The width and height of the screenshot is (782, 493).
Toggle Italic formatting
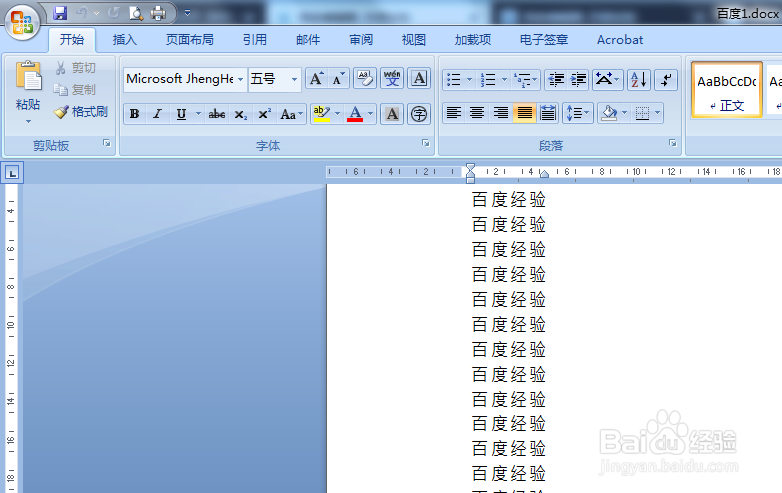pos(157,114)
